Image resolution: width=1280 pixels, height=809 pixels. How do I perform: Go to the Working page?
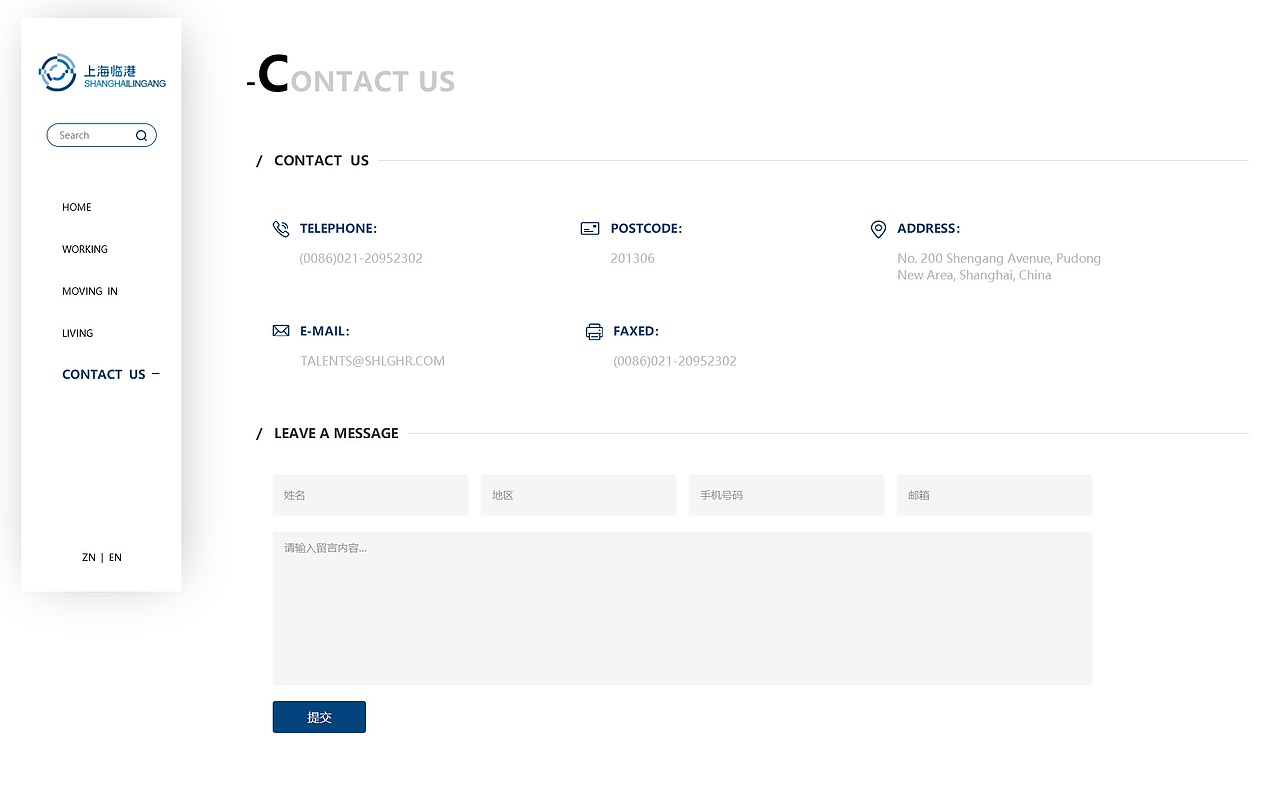click(85, 250)
